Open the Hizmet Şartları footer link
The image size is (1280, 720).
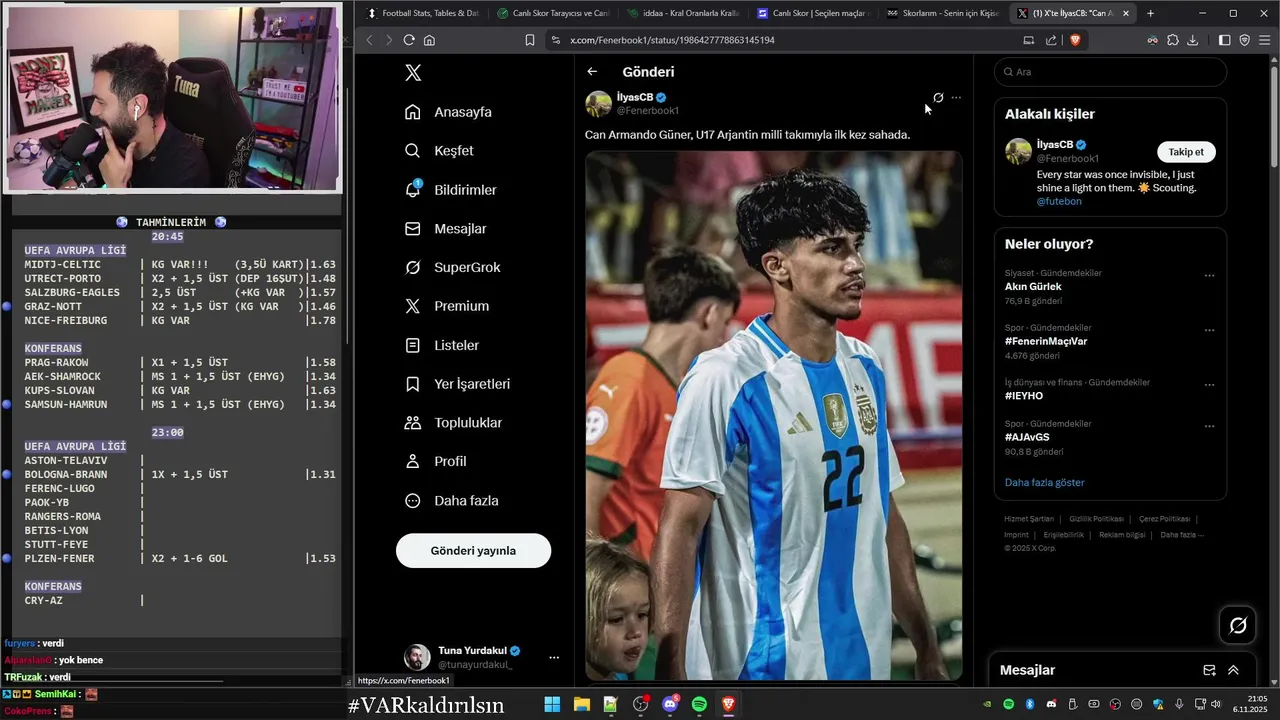coord(1029,519)
